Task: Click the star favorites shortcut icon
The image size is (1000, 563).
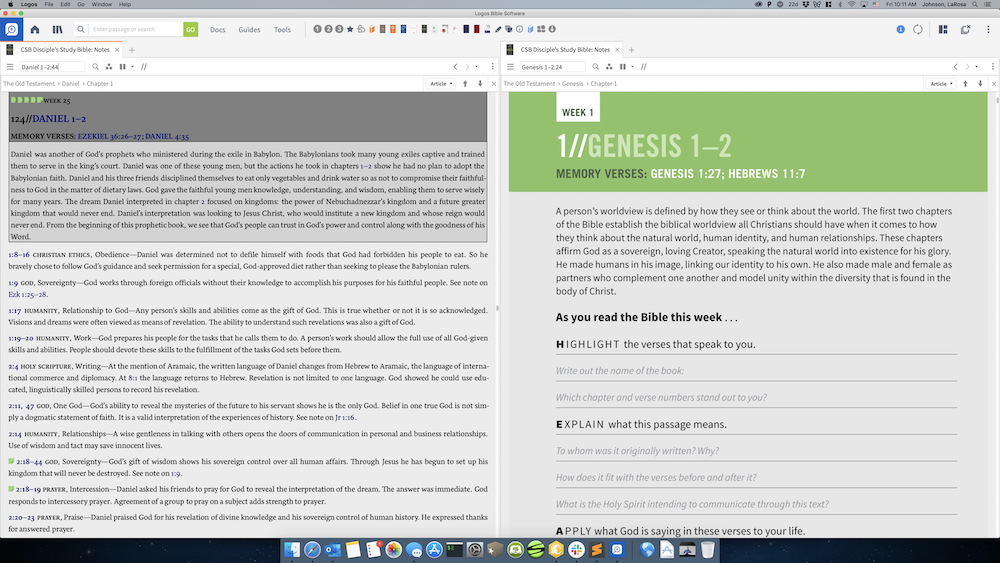Action: point(350,29)
